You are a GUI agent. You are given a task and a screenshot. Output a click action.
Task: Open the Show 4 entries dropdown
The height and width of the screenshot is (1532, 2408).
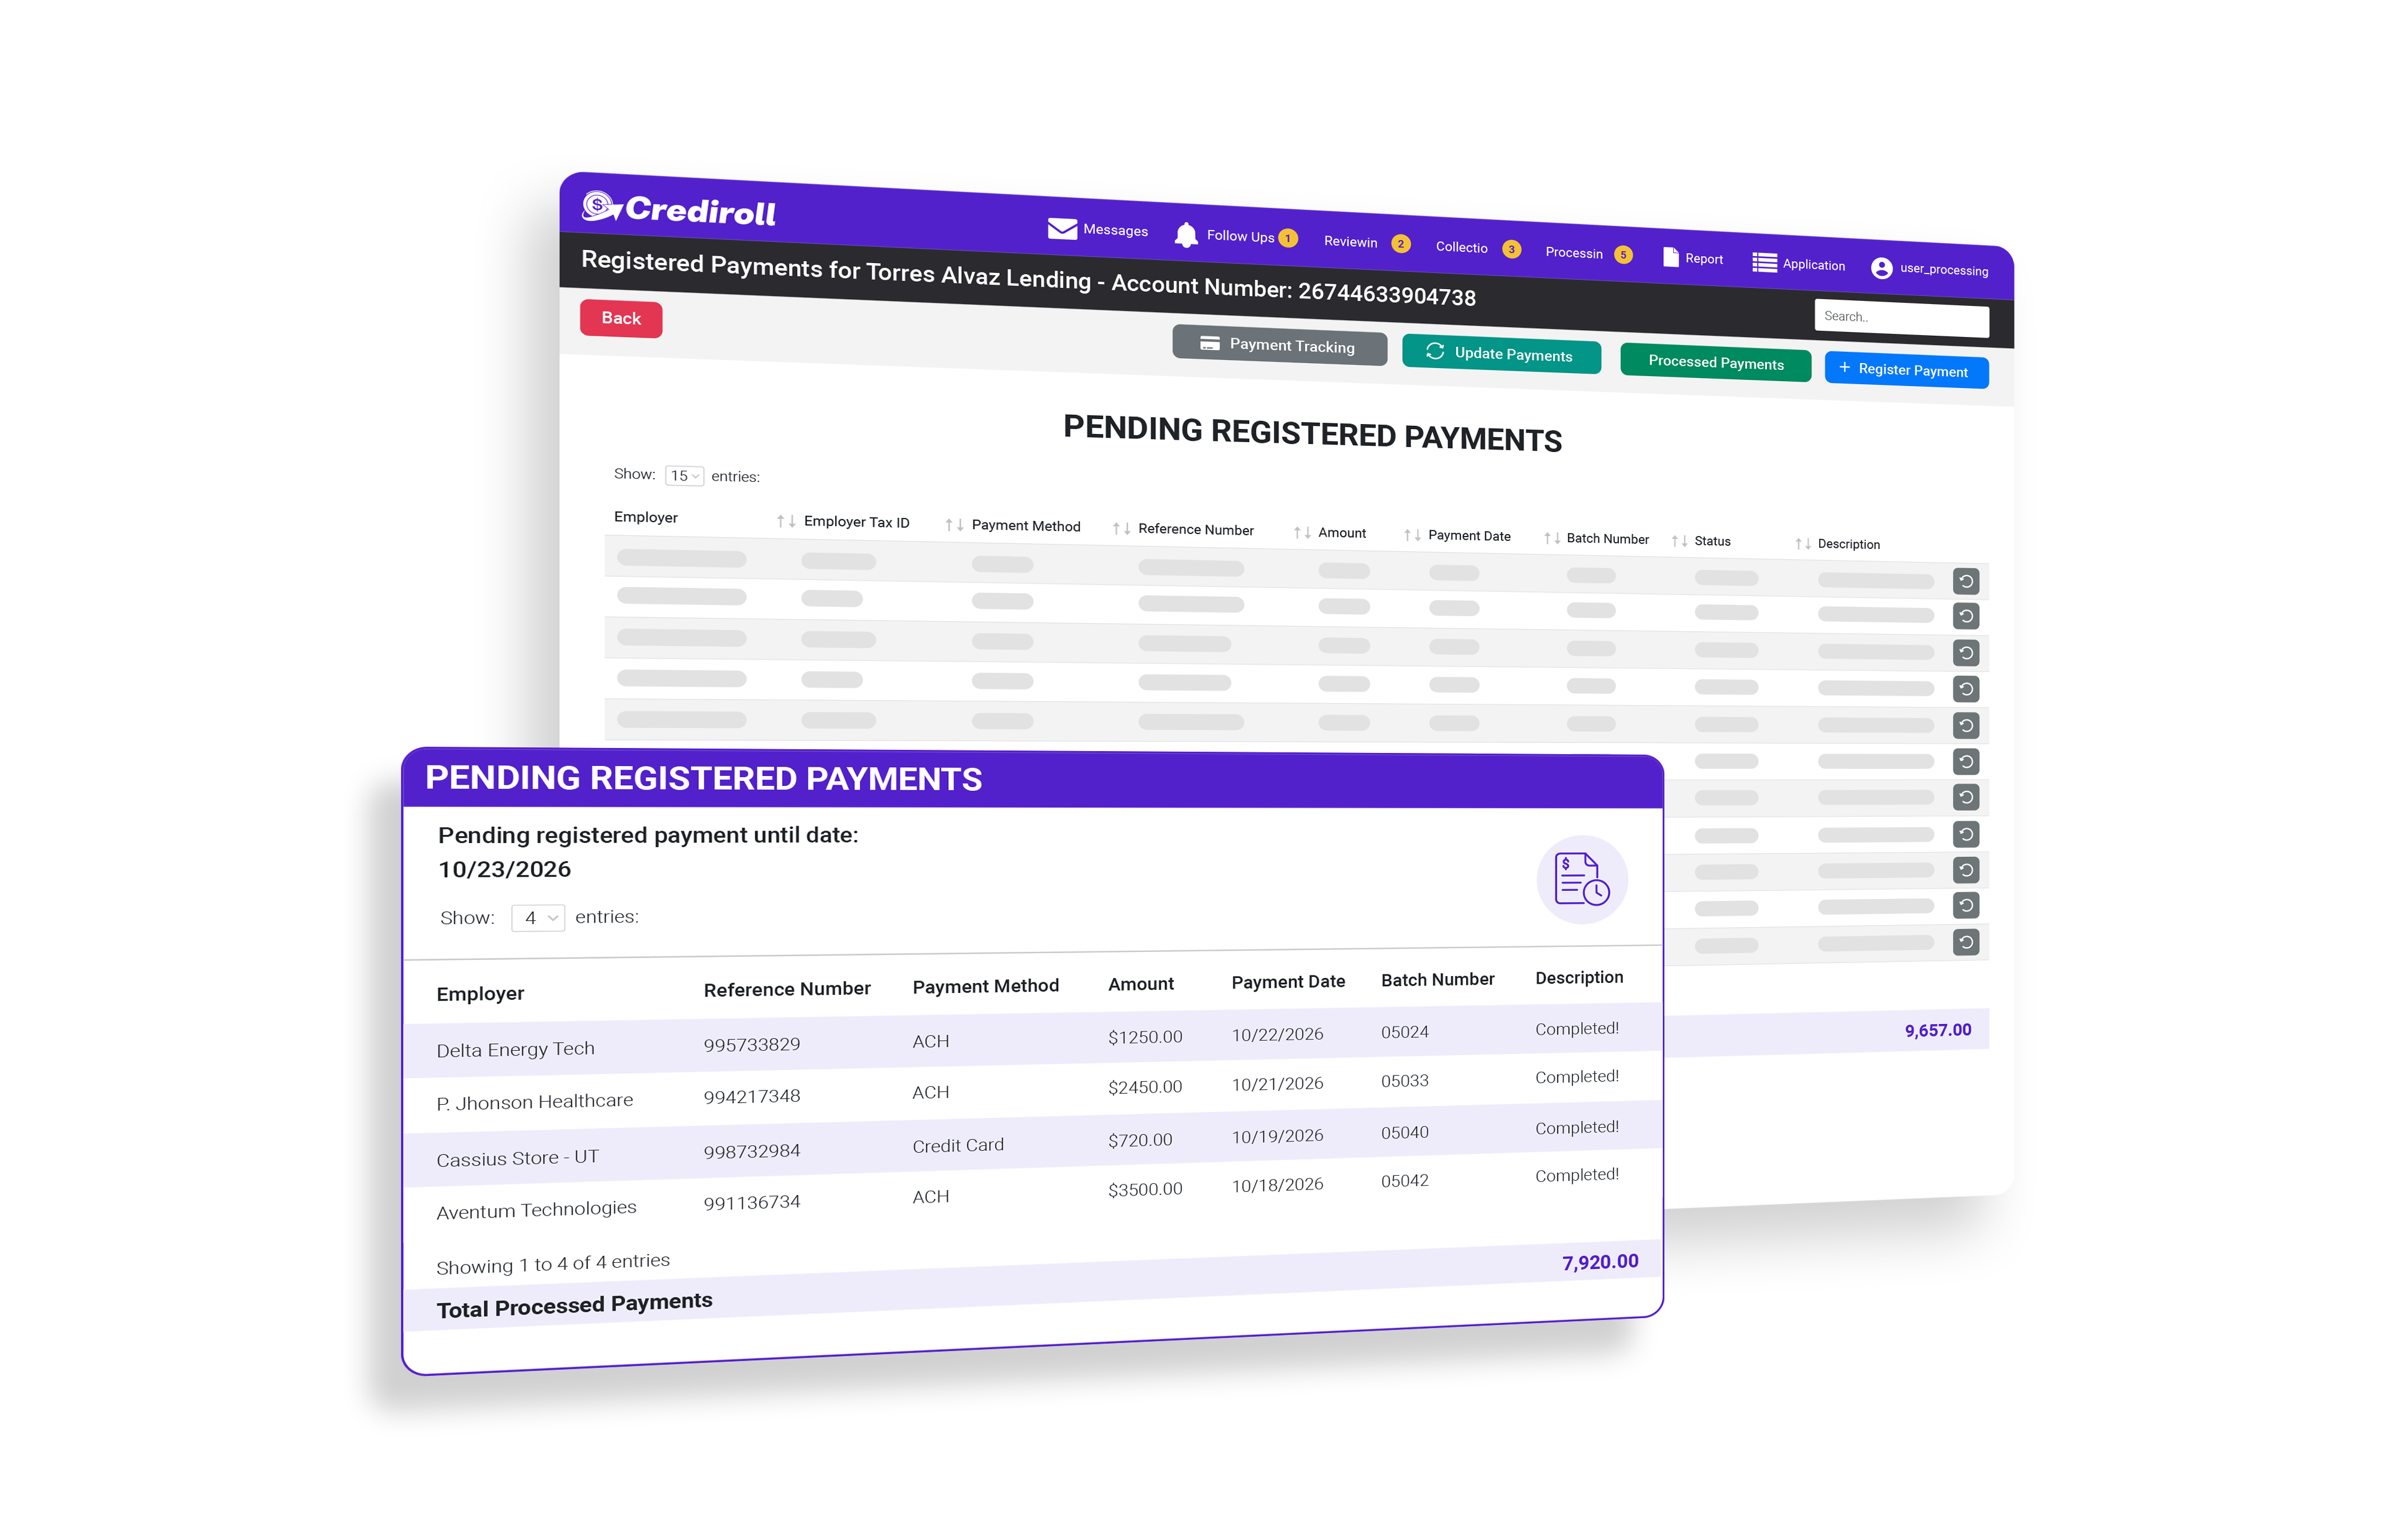point(538,917)
